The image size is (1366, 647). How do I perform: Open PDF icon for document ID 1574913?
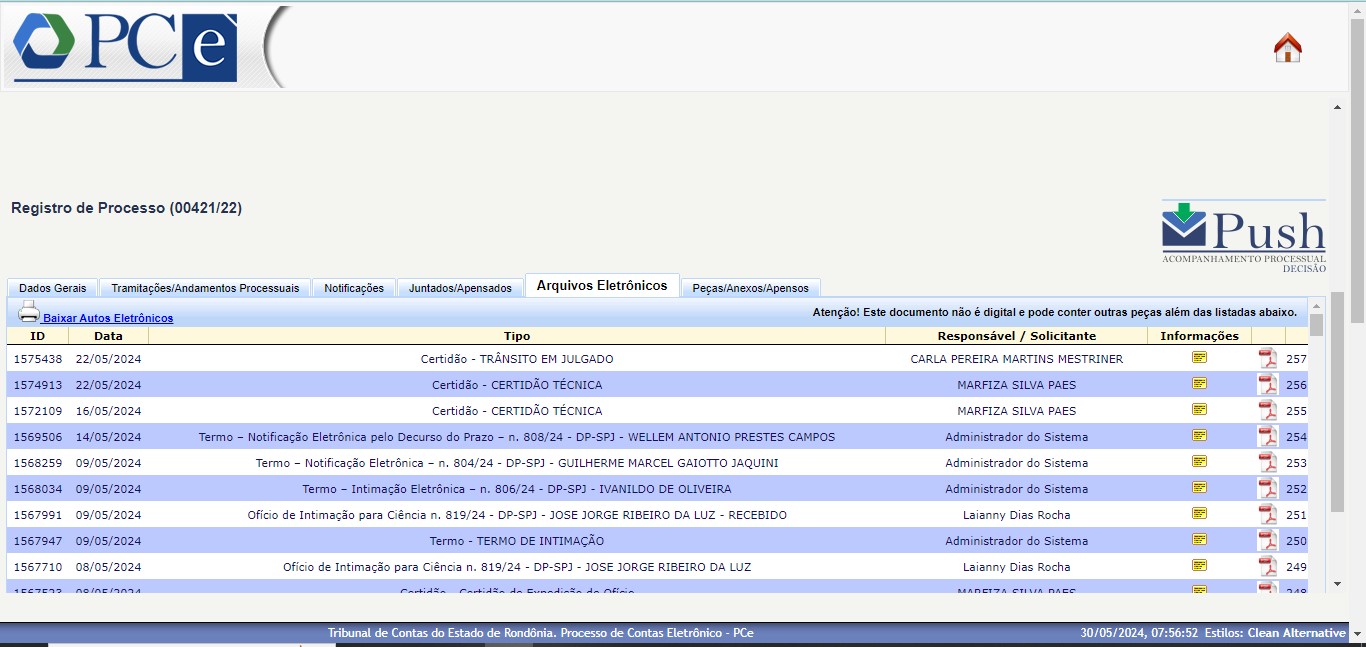click(x=1267, y=385)
